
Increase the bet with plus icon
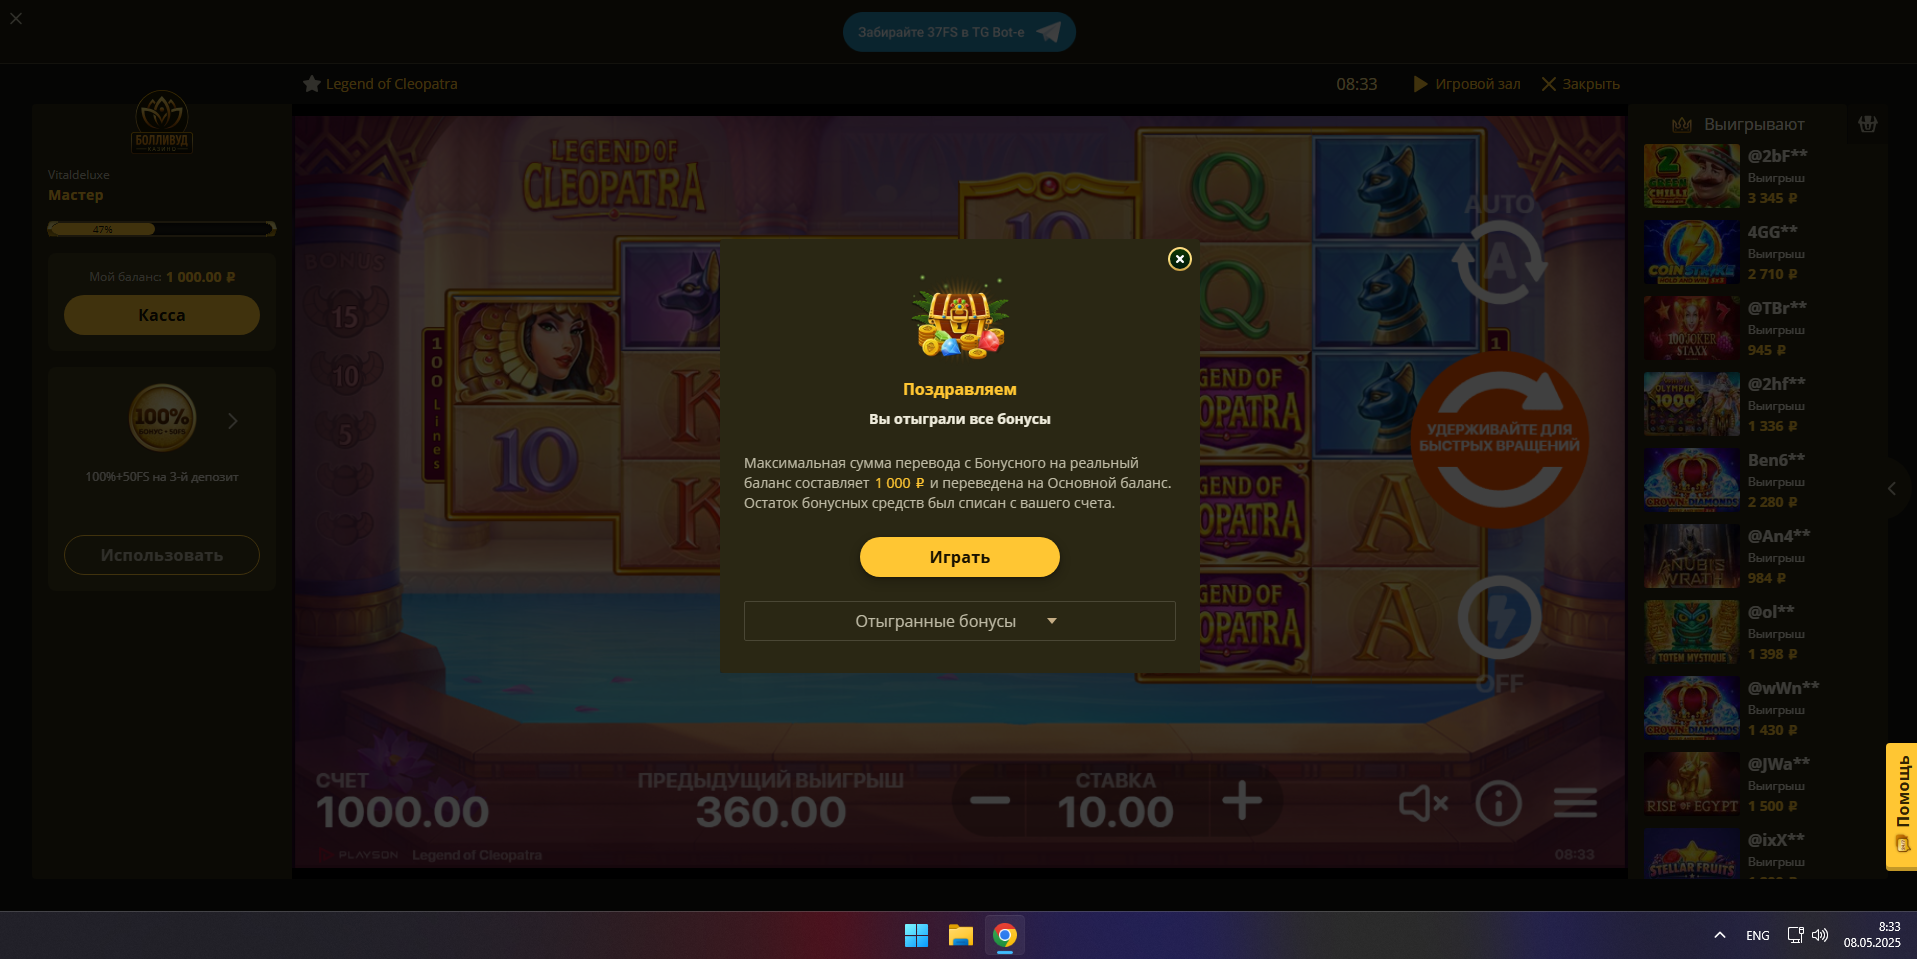tap(1242, 801)
